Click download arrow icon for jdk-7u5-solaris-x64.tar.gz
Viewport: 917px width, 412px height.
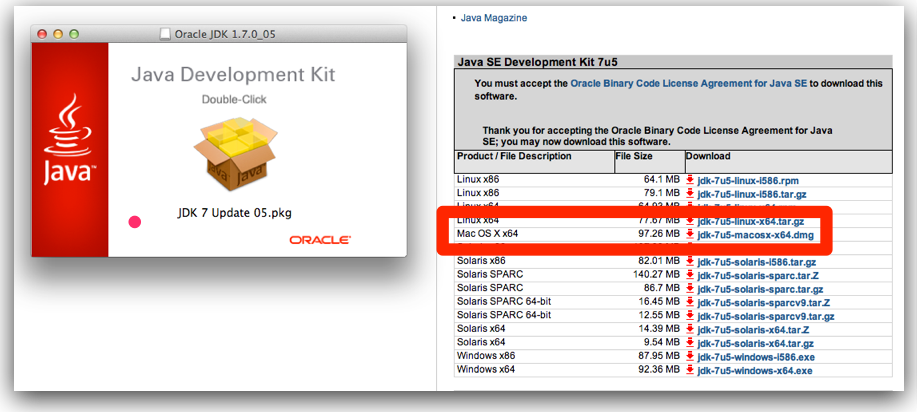point(690,343)
